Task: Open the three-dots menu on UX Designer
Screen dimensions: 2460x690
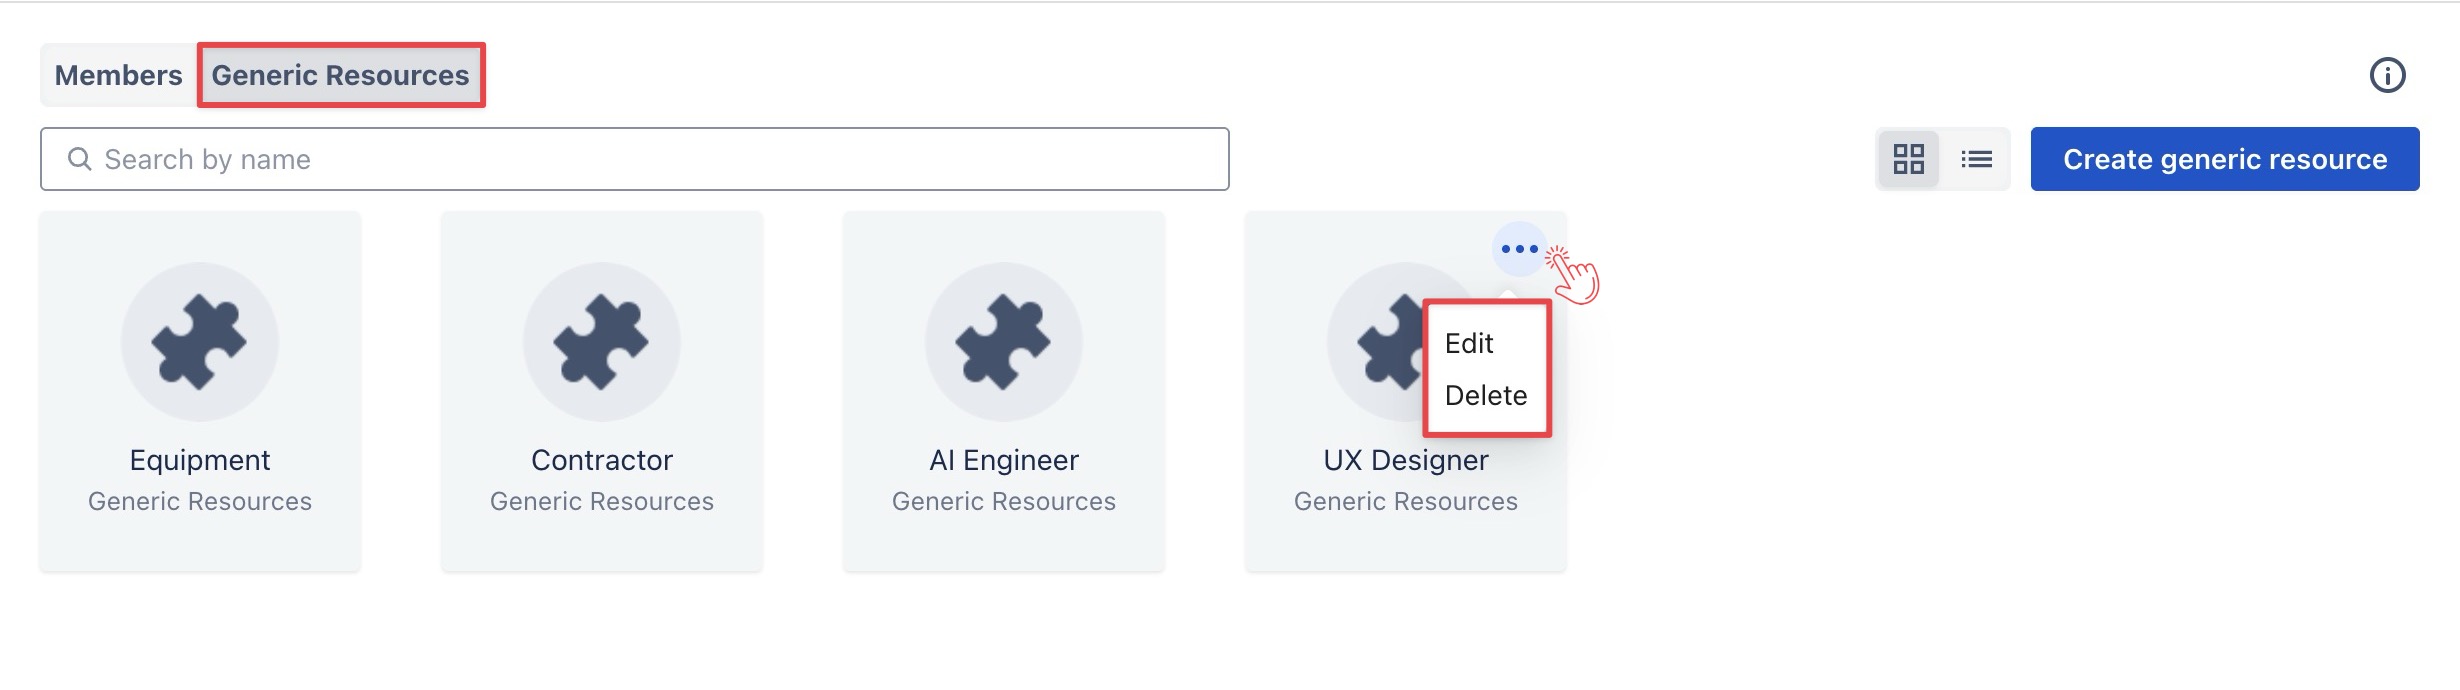Action: (x=1519, y=249)
